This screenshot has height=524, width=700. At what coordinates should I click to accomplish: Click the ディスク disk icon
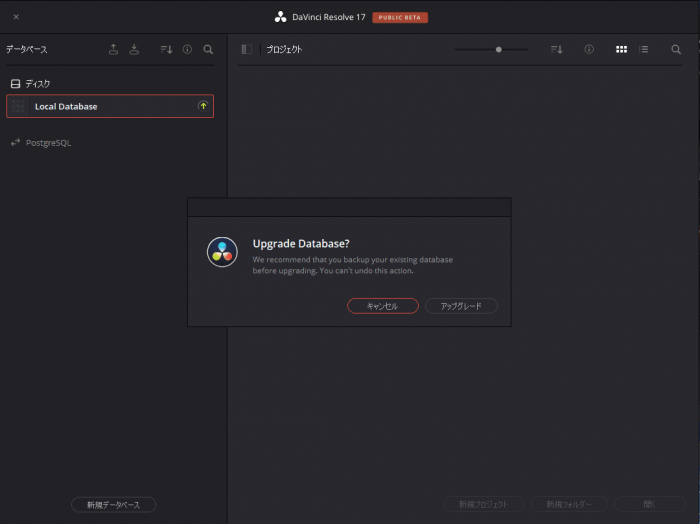15,83
